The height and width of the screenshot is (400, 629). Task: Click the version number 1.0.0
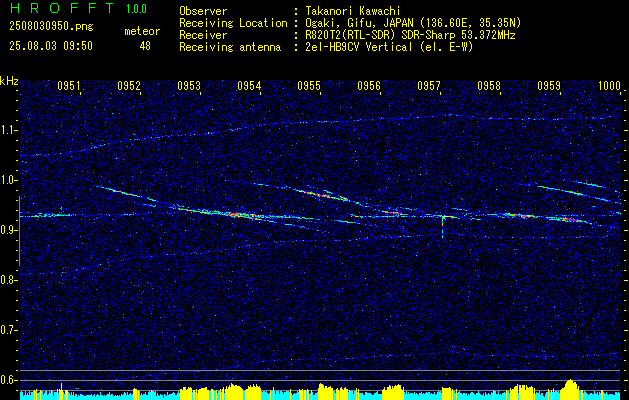coord(136,8)
